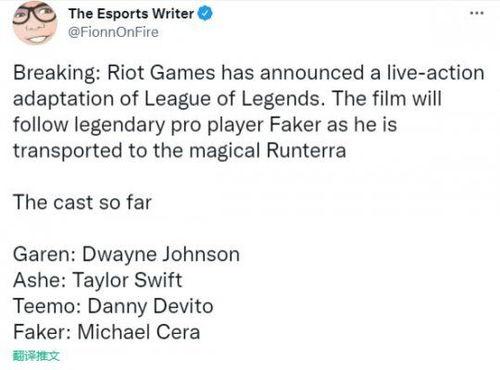500x370 pixels.
Task: Click the word Faker in third line
Action: pyautogui.click(x=295, y=125)
